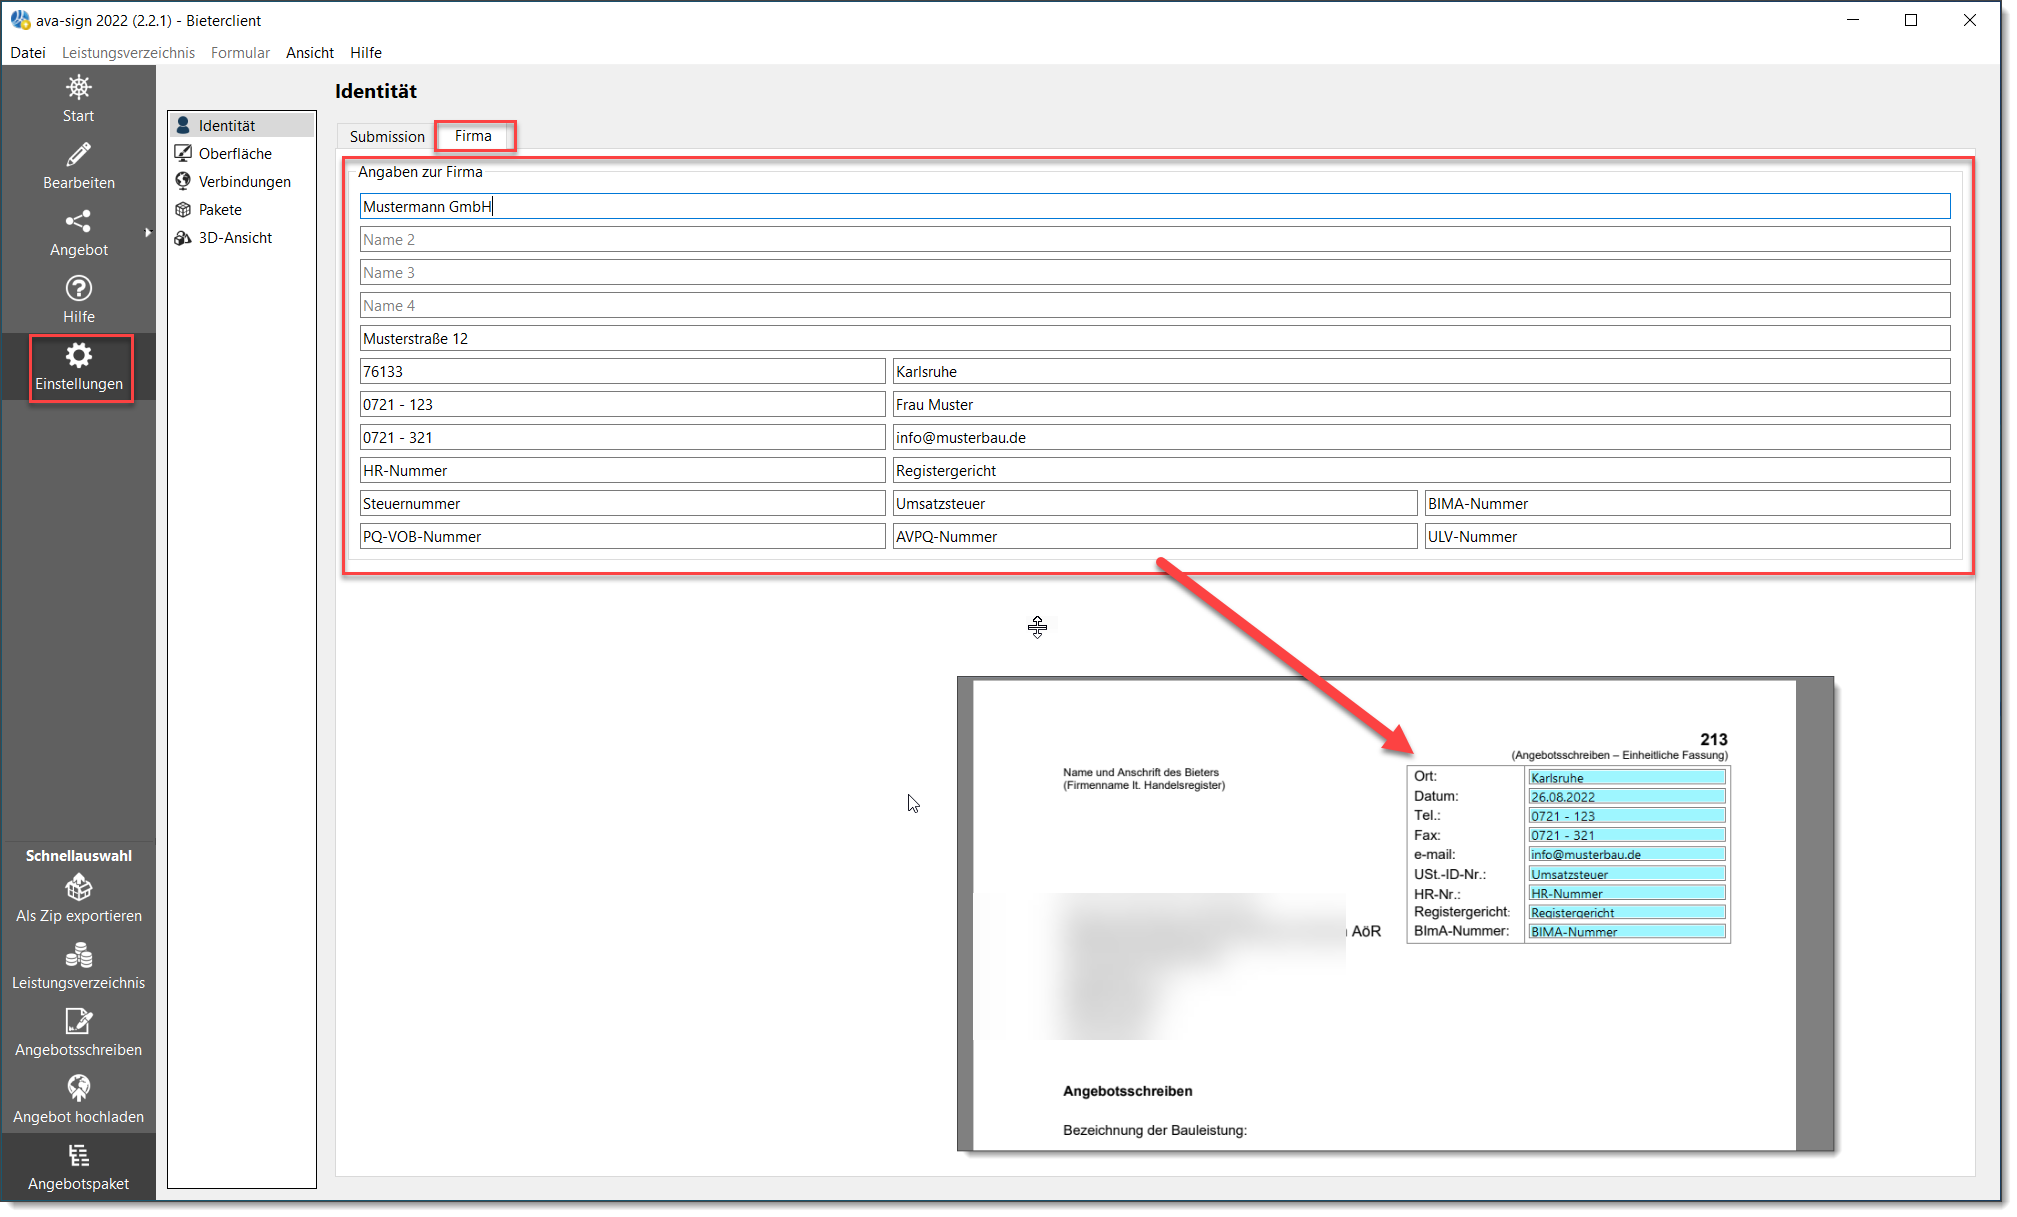Click the Karlsruhe city field

pyautogui.click(x=1421, y=371)
